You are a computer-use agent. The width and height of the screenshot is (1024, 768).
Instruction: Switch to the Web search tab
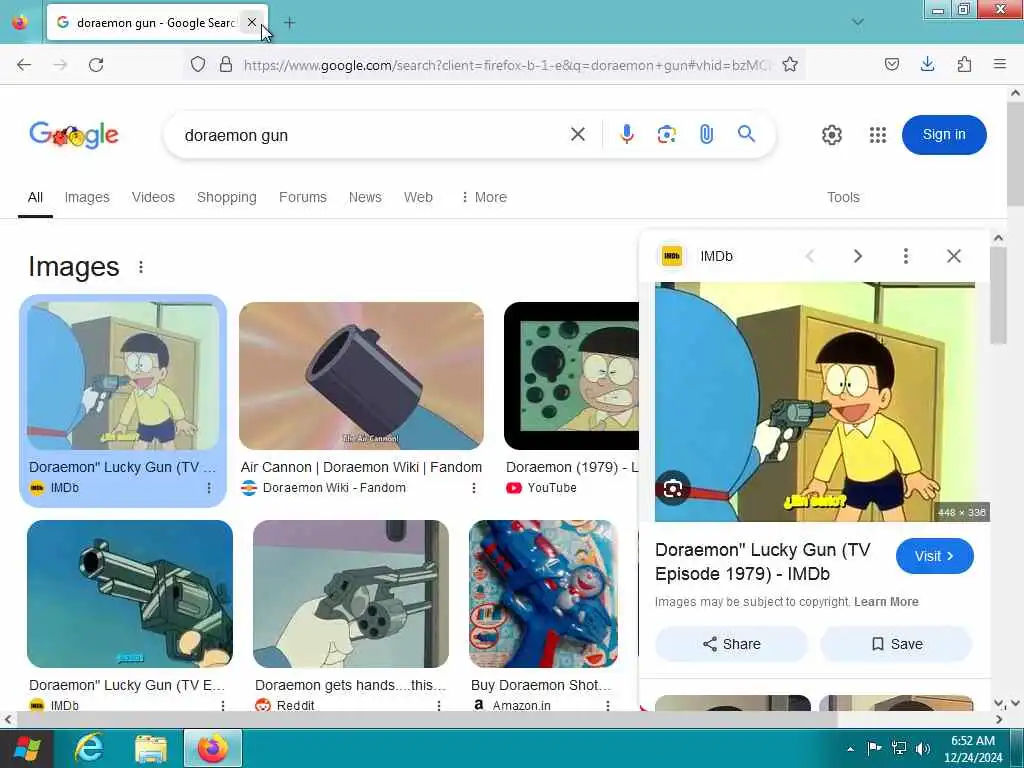click(x=418, y=197)
